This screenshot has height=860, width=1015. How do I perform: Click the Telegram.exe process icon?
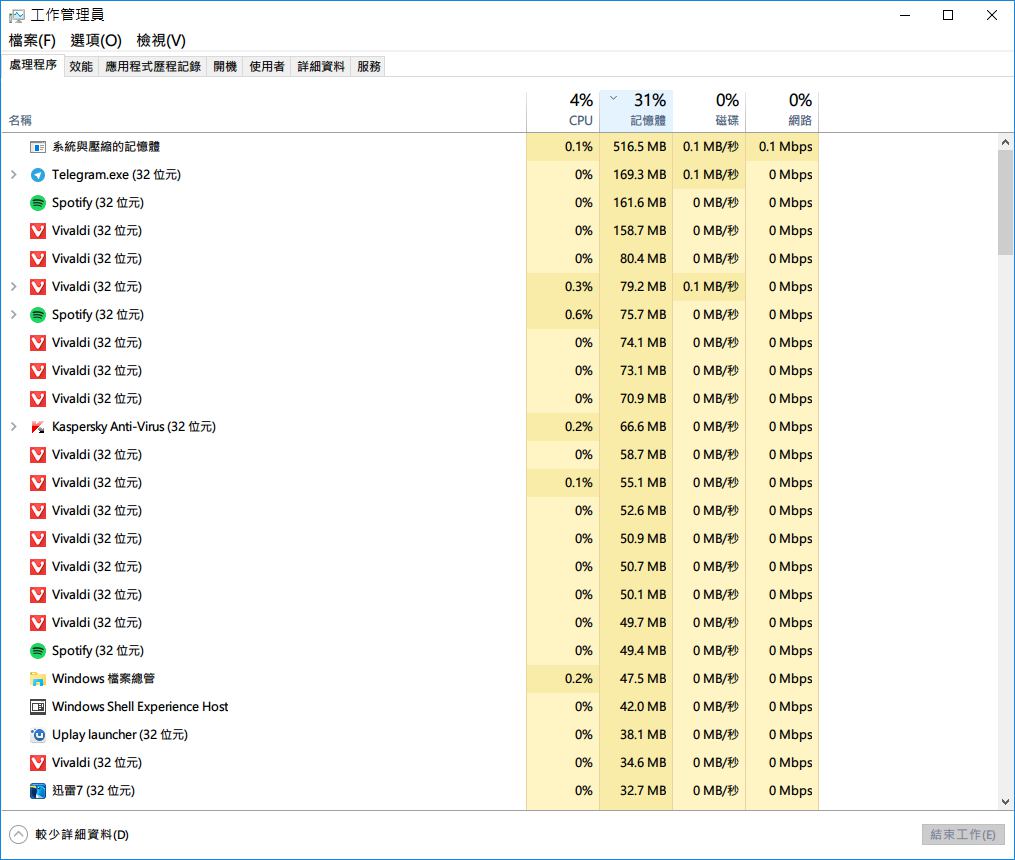38,175
